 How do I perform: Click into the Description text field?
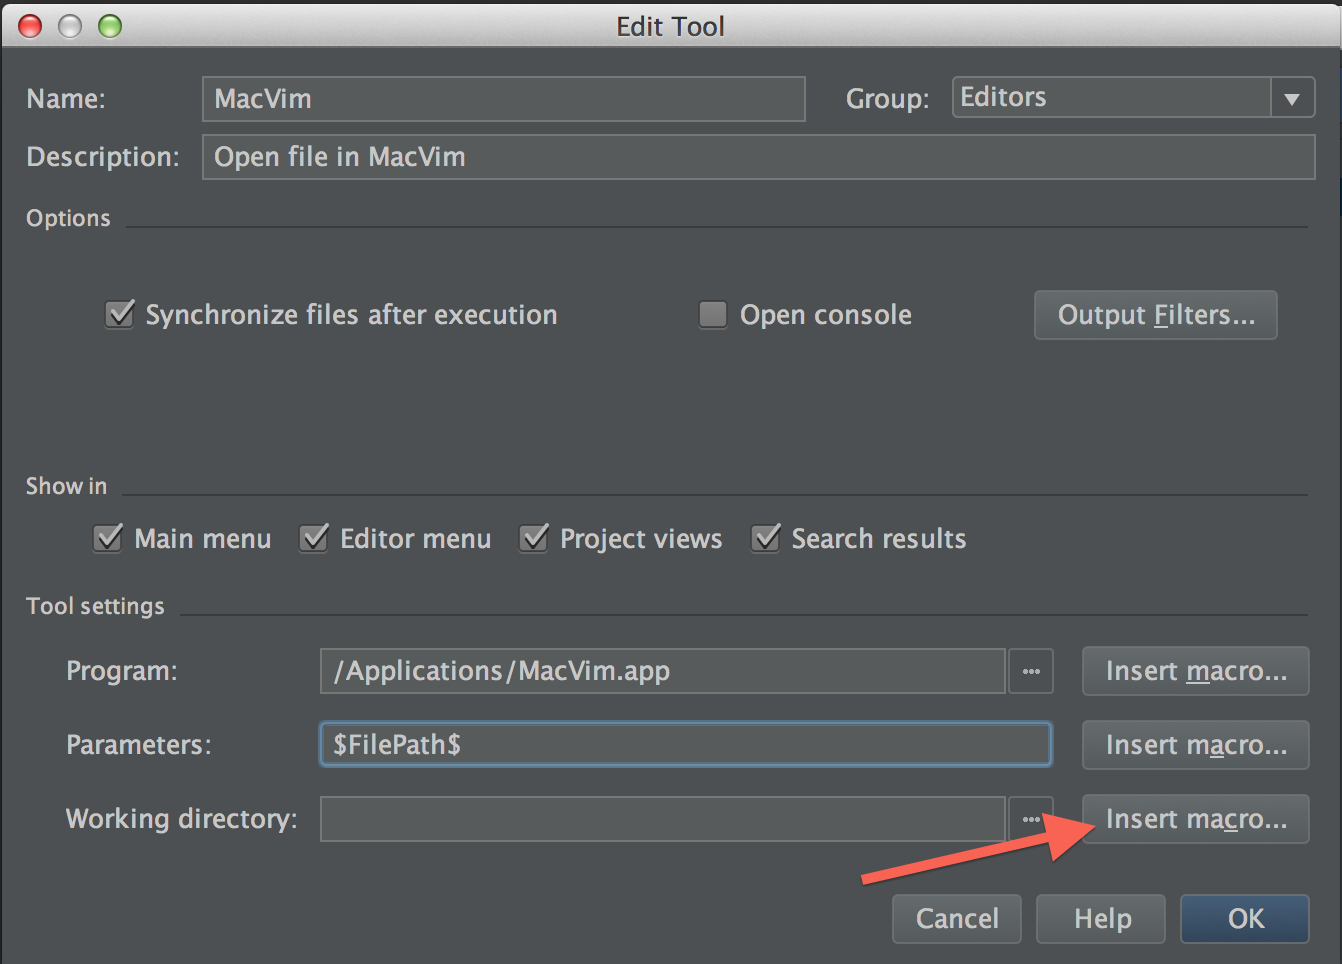pos(759,157)
